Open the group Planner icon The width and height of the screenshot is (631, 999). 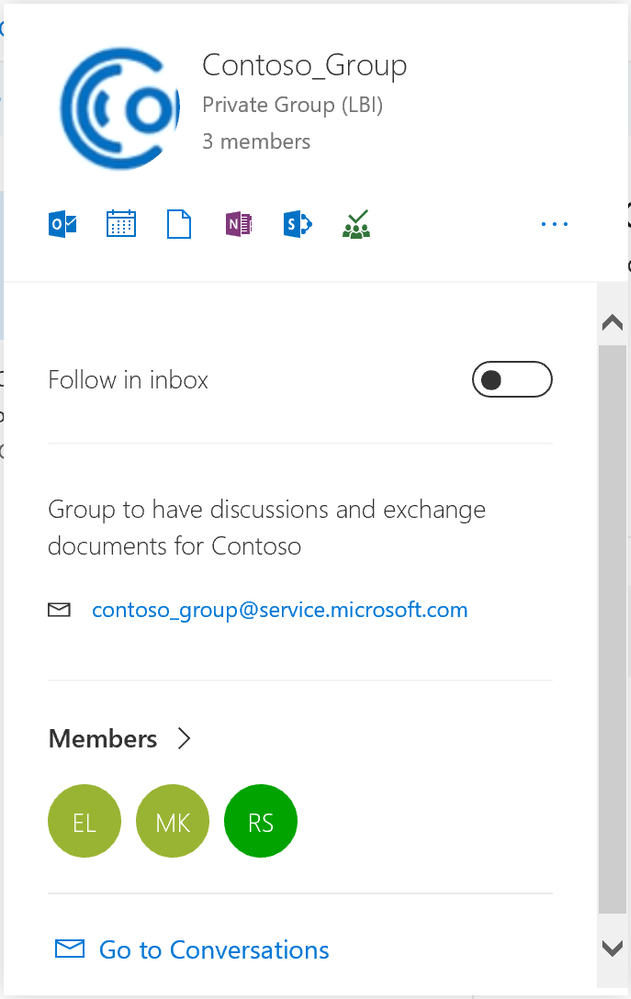pos(356,224)
